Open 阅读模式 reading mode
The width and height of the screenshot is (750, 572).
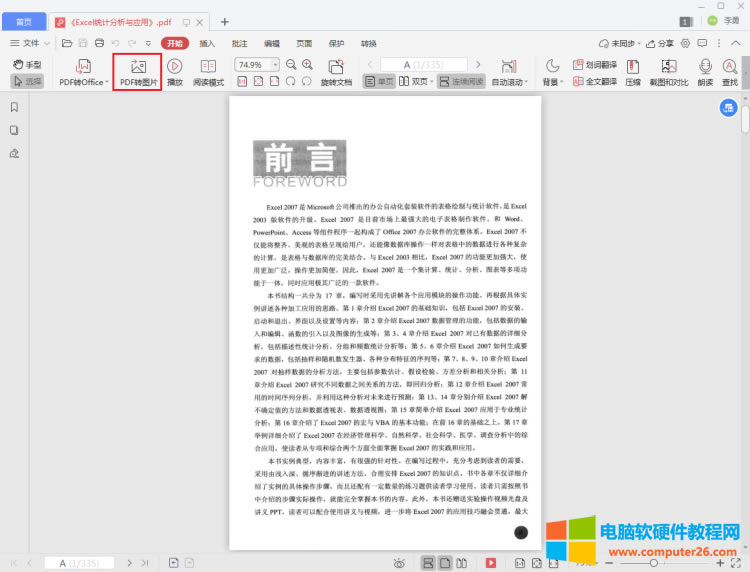208,72
